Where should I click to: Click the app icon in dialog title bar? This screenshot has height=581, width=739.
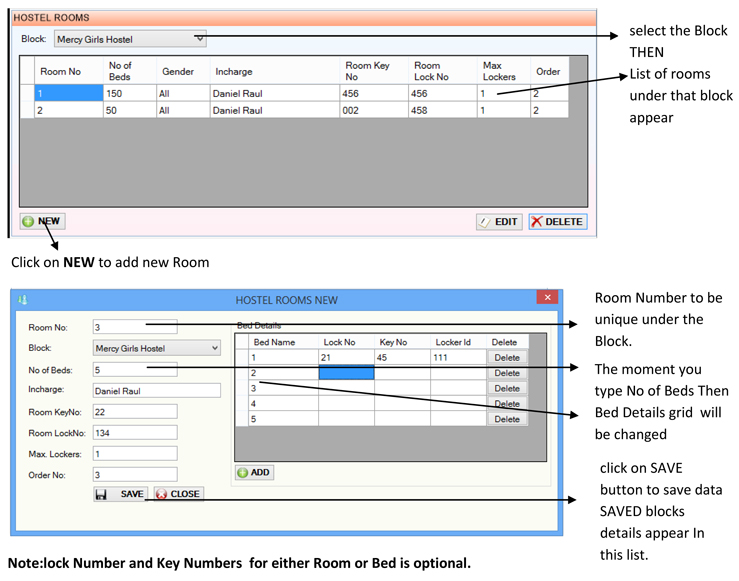point(23,299)
